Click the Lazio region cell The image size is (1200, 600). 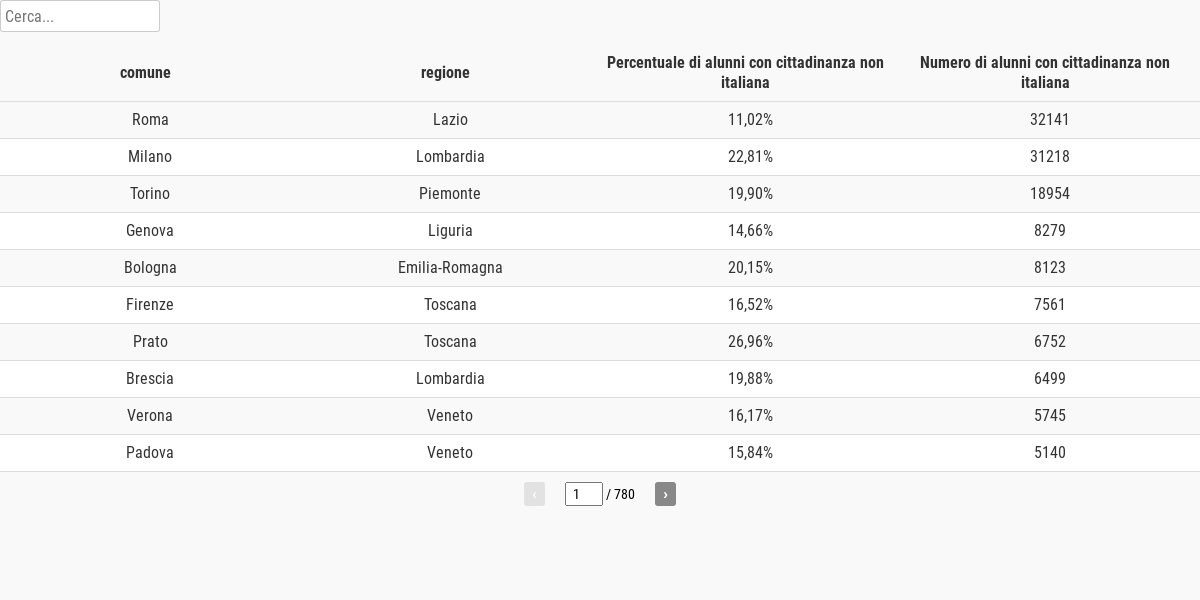(x=450, y=120)
